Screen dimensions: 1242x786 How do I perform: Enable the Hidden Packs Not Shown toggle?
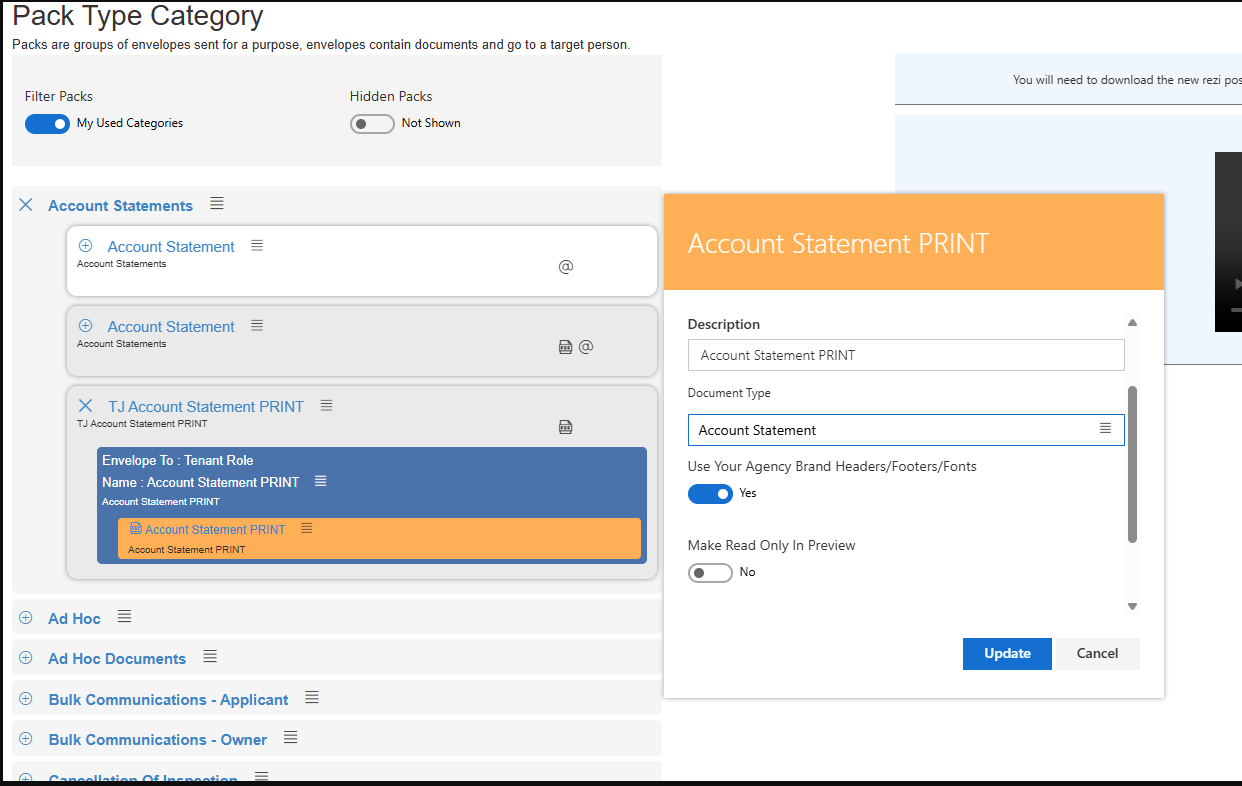(x=372, y=124)
